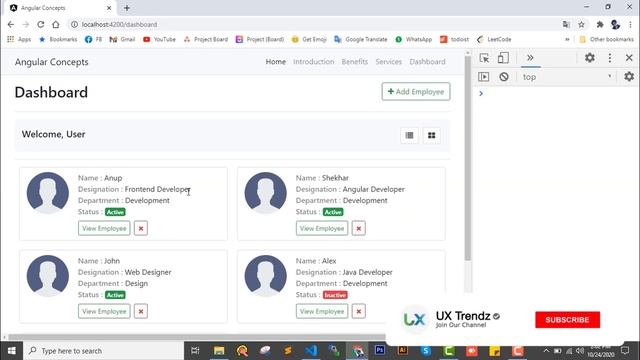The image size is (640, 360).
Task: Open the top JavaScript context dropdown
Action: click(x=567, y=77)
